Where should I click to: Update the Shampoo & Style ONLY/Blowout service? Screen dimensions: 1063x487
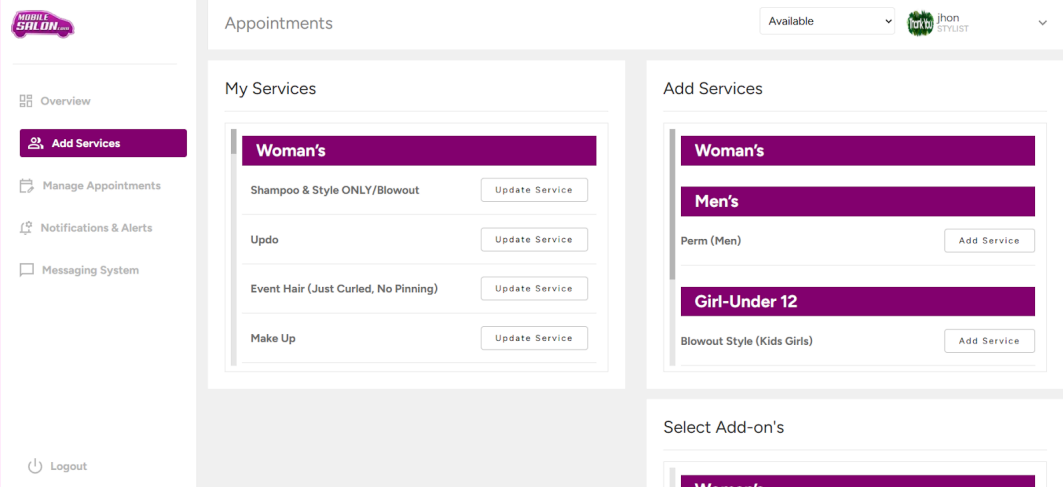[534, 190]
